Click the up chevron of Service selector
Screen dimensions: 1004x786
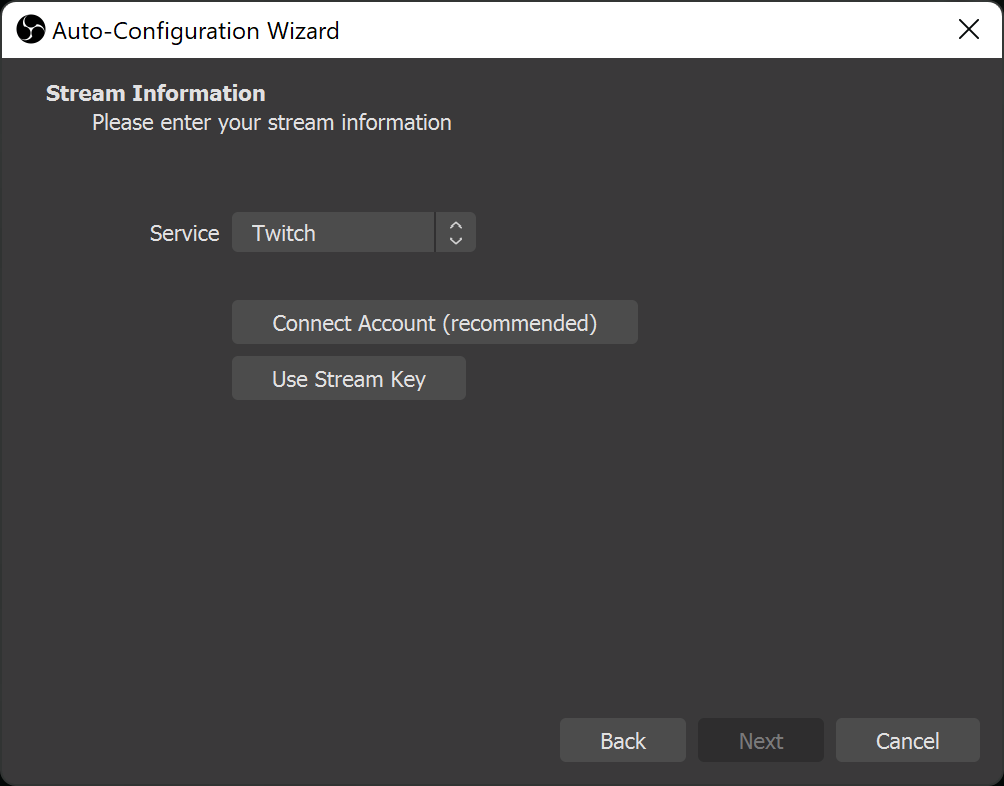point(456,225)
